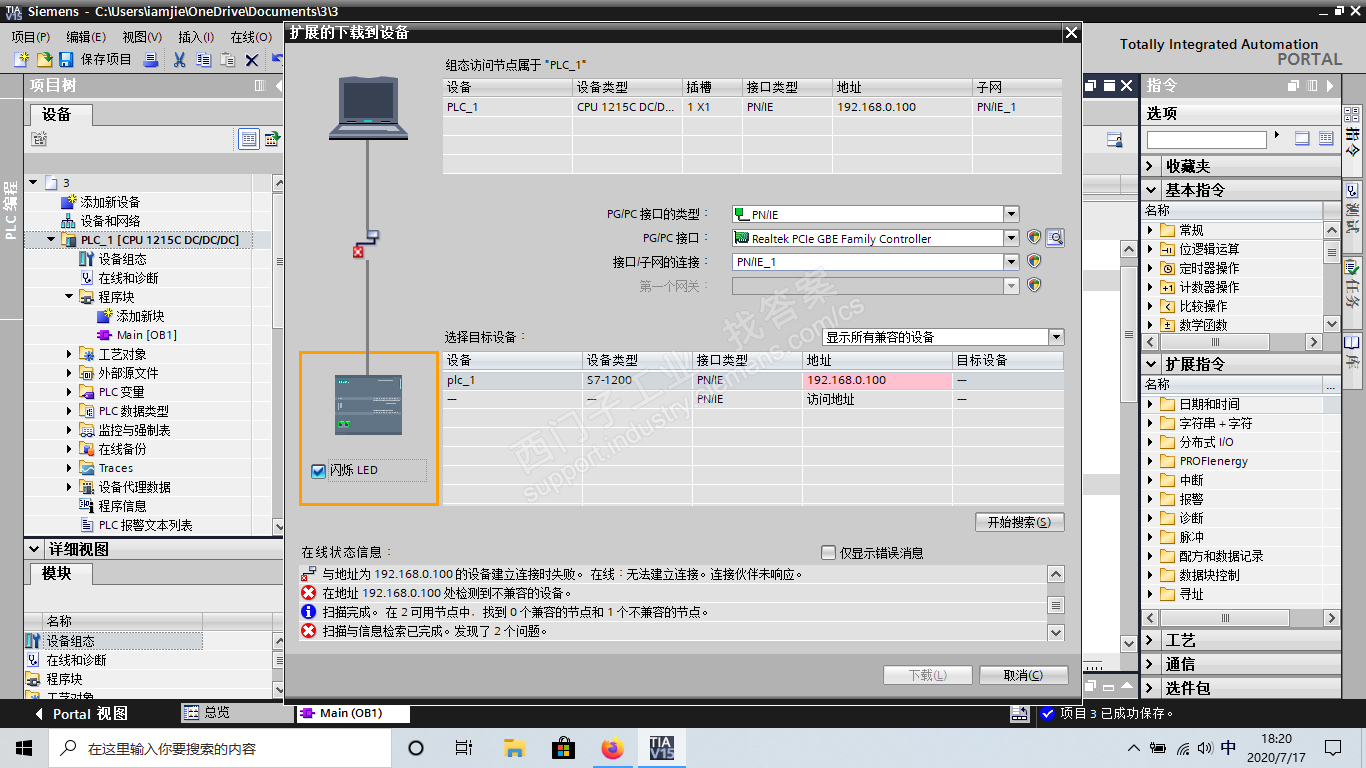Open the 显示所有兼容的设备 dropdown

1056,337
